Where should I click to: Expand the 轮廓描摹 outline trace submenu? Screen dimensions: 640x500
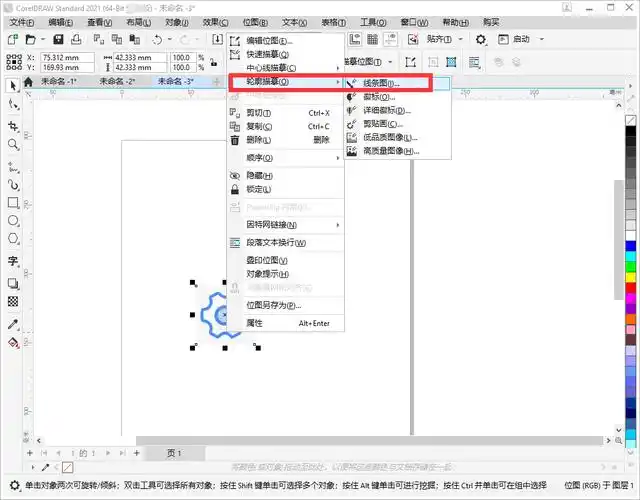(x=286, y=82)
